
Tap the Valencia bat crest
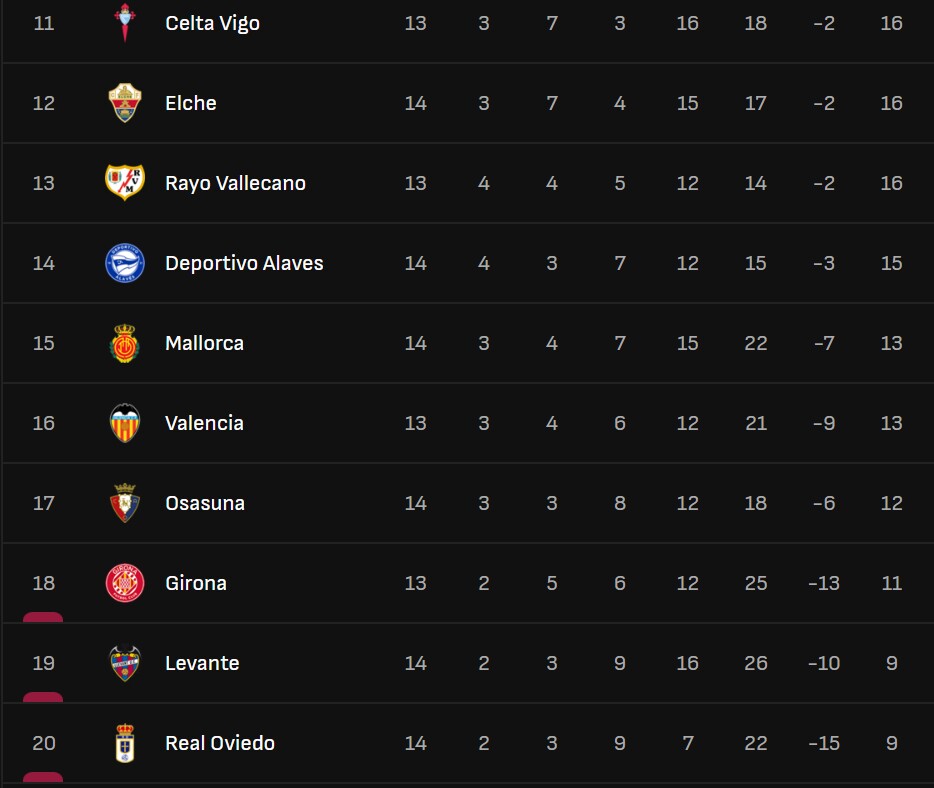[x=125, y=423]
